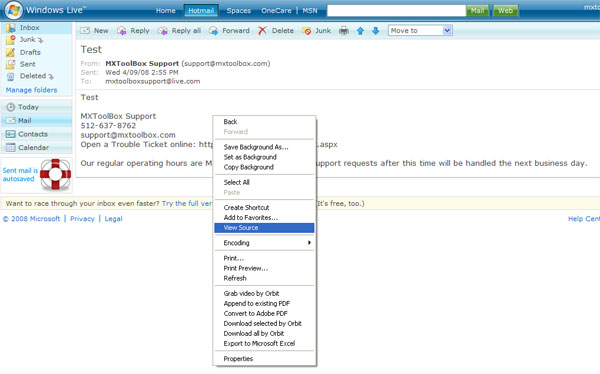This screenshot has height=374, width=600.
Task: Click the Deleted folder trash icon
Action: (11, 77)
